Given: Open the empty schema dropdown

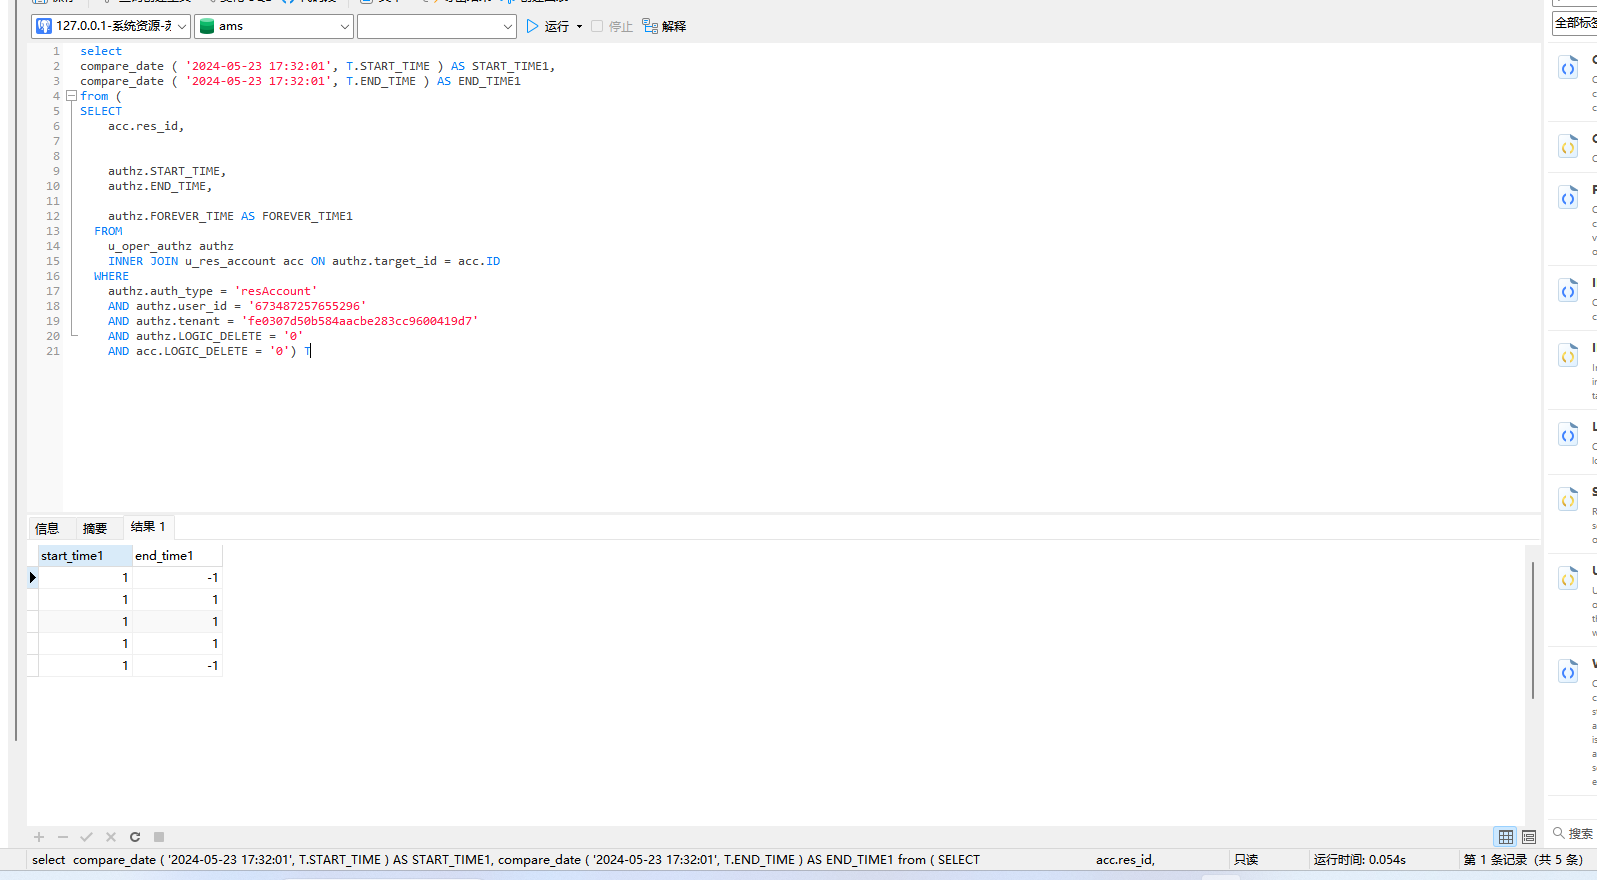Looking at the screenshot, I should point(436,26).
